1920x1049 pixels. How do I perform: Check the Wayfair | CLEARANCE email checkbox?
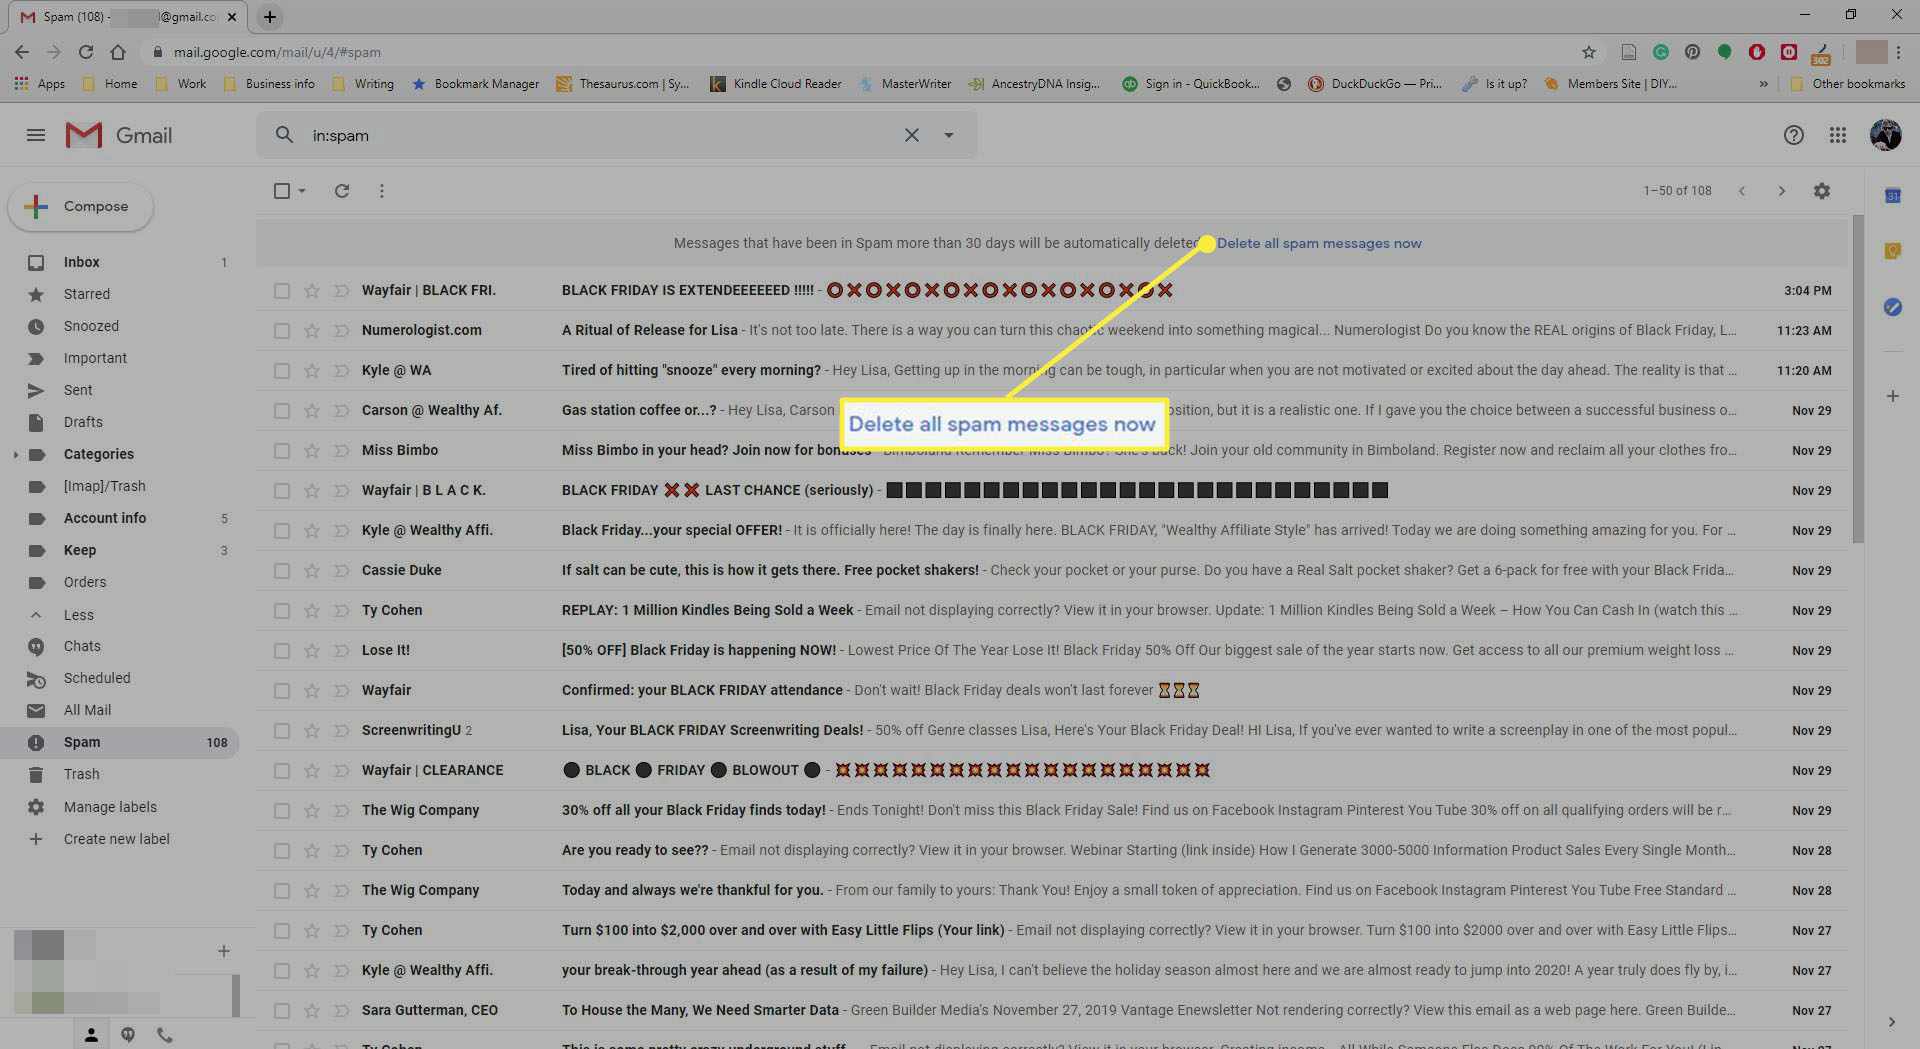click(x=282, y=770)
